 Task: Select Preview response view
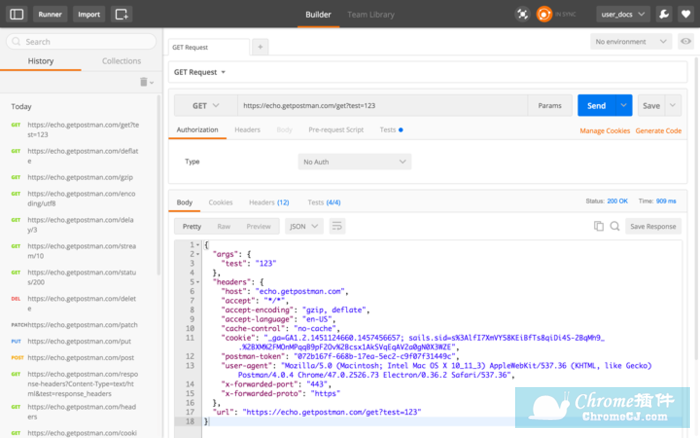[x=258, y=226]
